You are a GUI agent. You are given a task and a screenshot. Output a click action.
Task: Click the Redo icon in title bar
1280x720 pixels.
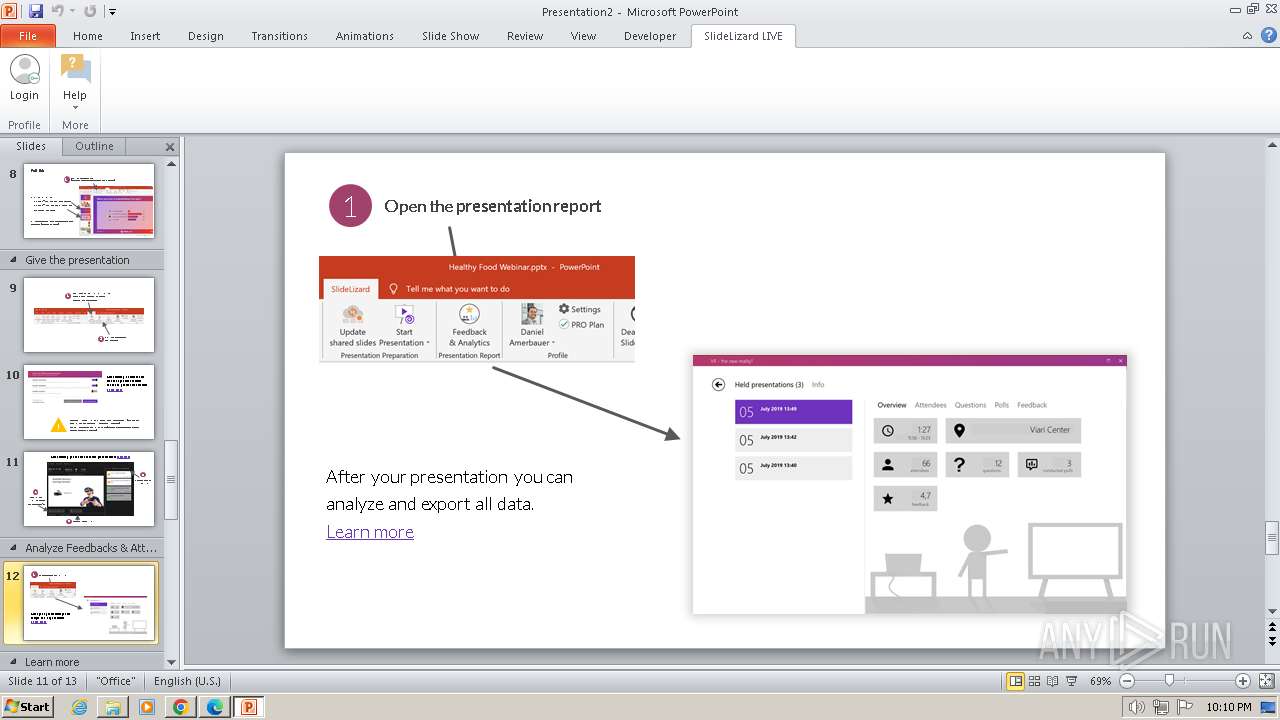coord(90,11)
